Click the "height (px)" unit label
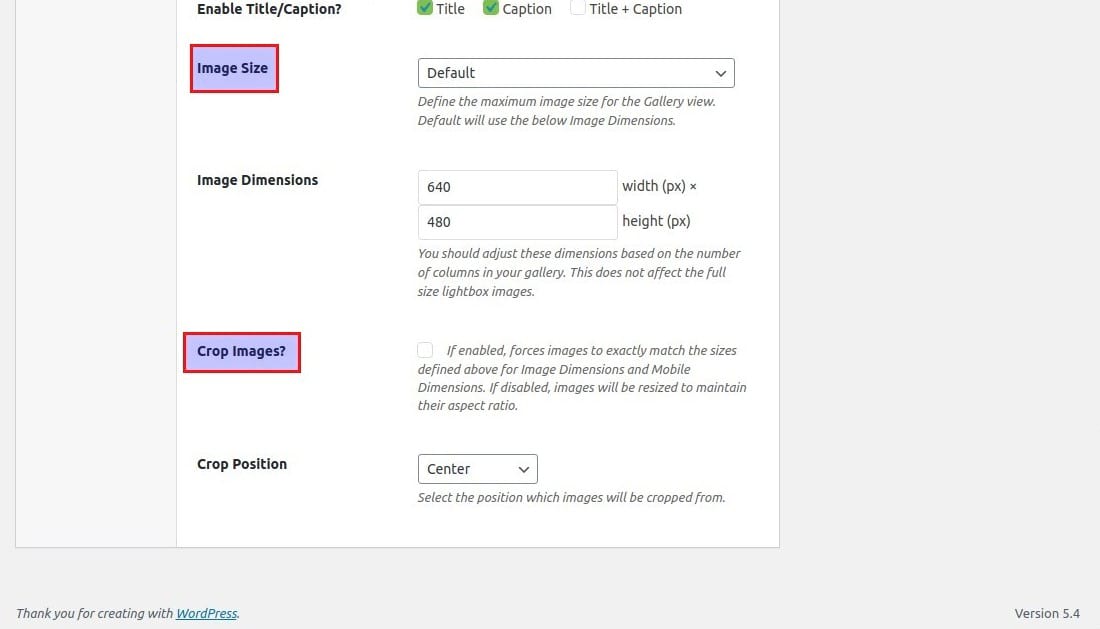 pyautogui.click(x=656, y=221)
